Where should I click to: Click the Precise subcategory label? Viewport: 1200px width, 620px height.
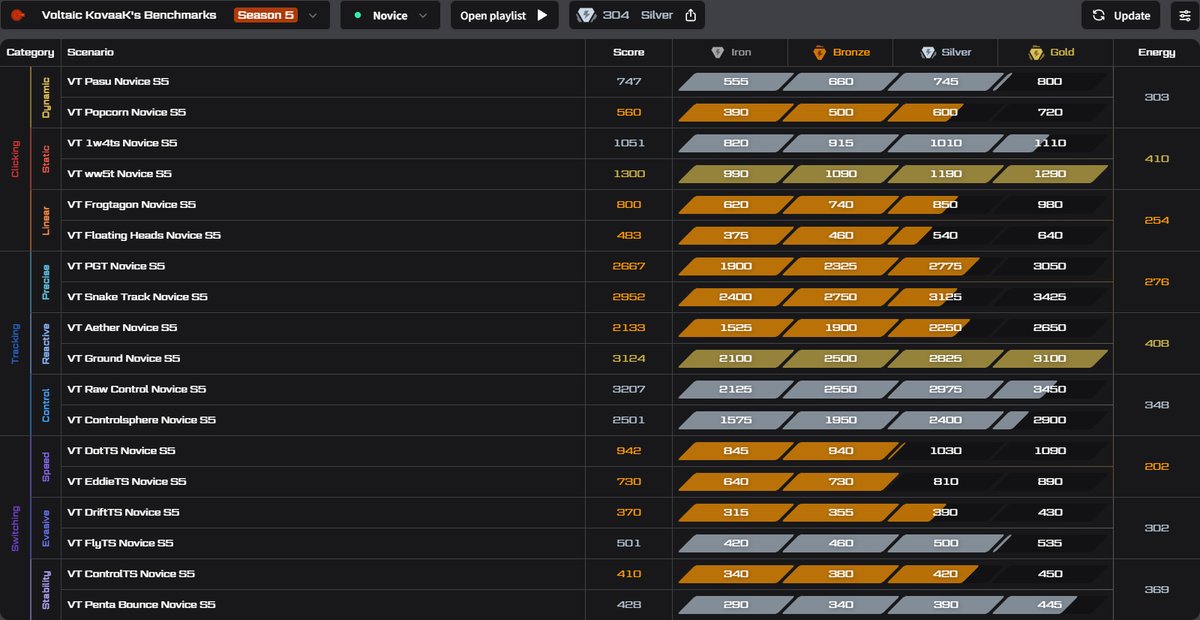[46, 282]
